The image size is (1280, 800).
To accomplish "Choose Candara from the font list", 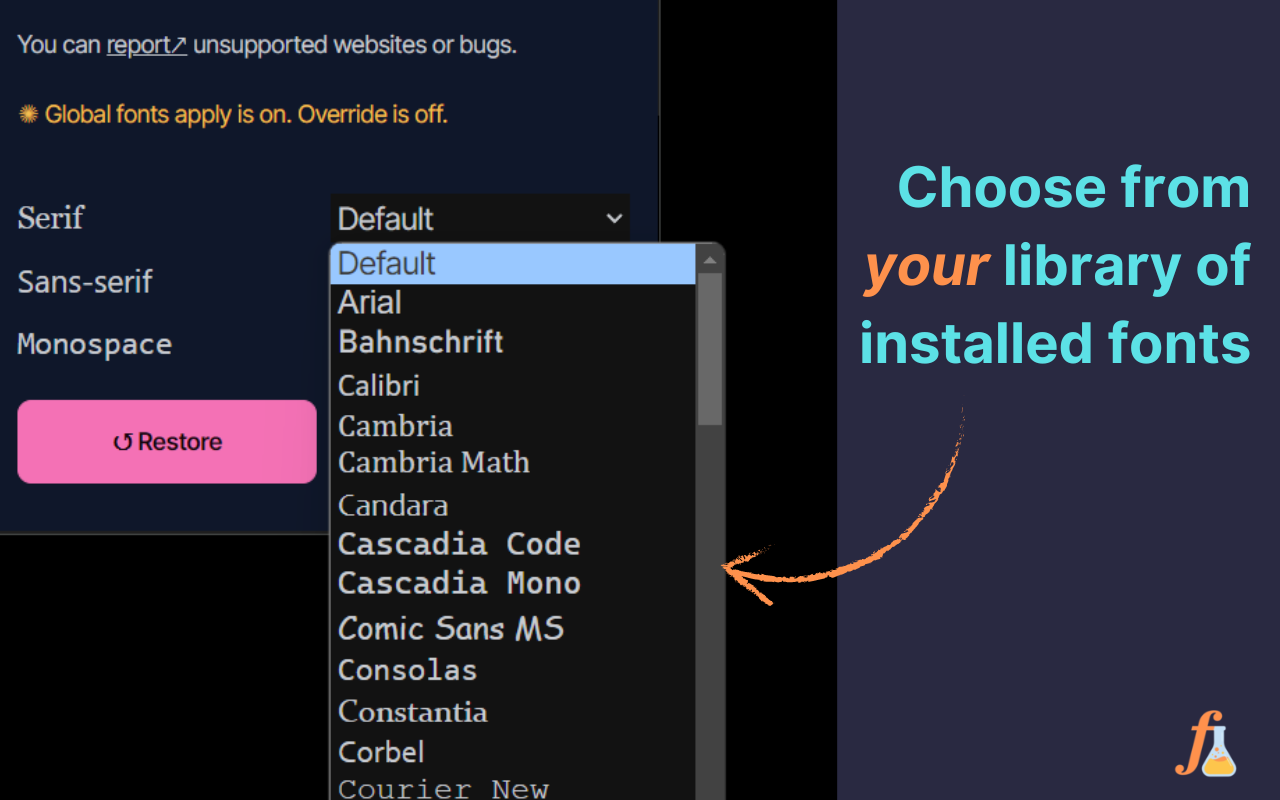I will [513, 505].
